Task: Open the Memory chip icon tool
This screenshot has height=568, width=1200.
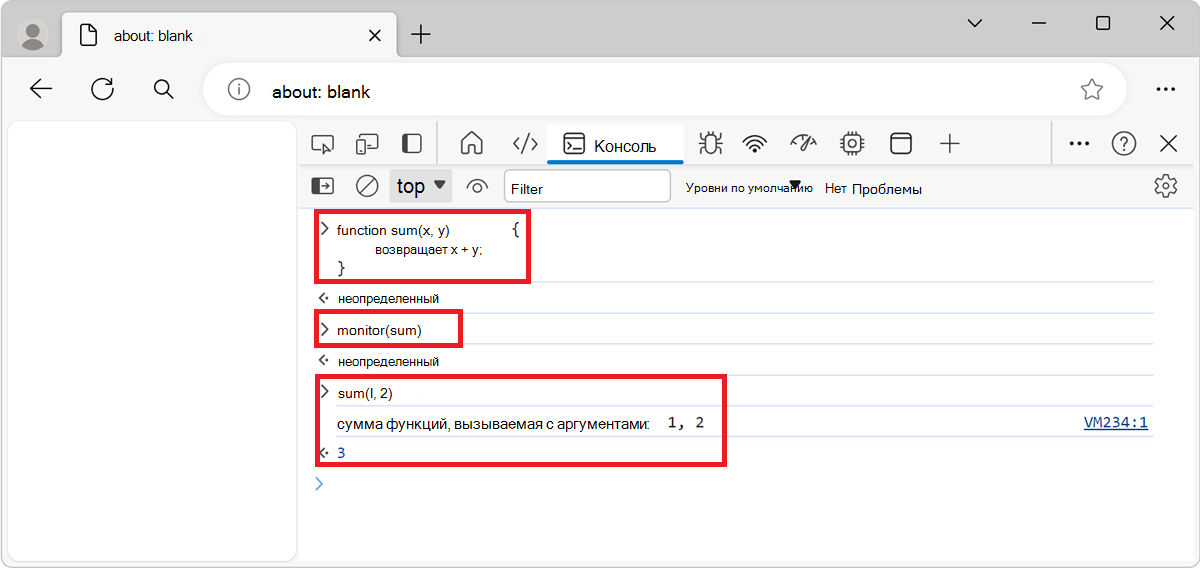Action: tap(852, 144)
